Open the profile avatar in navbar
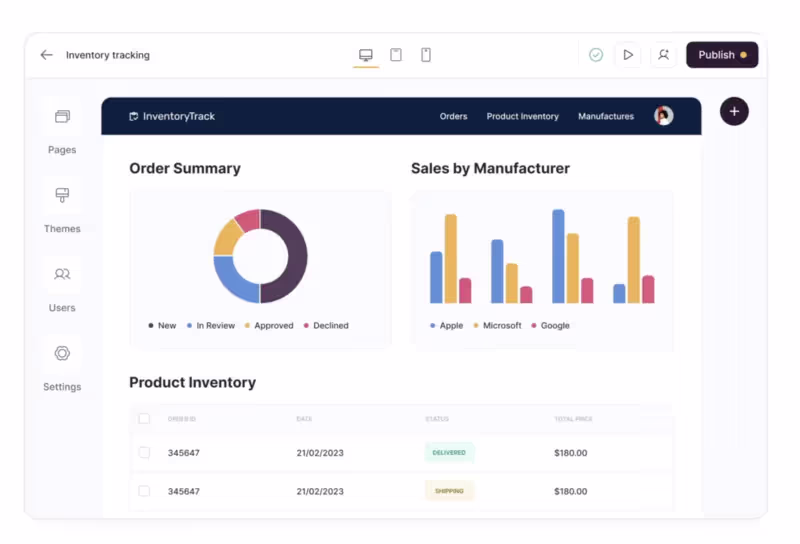Viewport: 800px width, 544px height. point(664,116)
